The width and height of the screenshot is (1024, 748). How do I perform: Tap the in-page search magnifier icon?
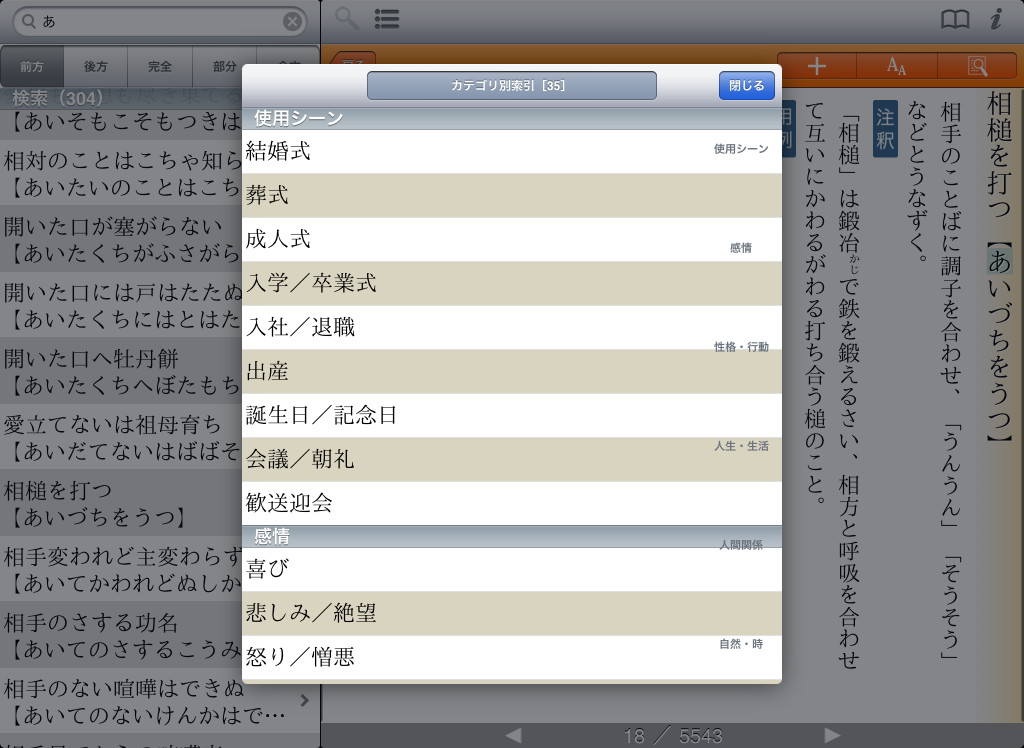click(x=977, y=66)
